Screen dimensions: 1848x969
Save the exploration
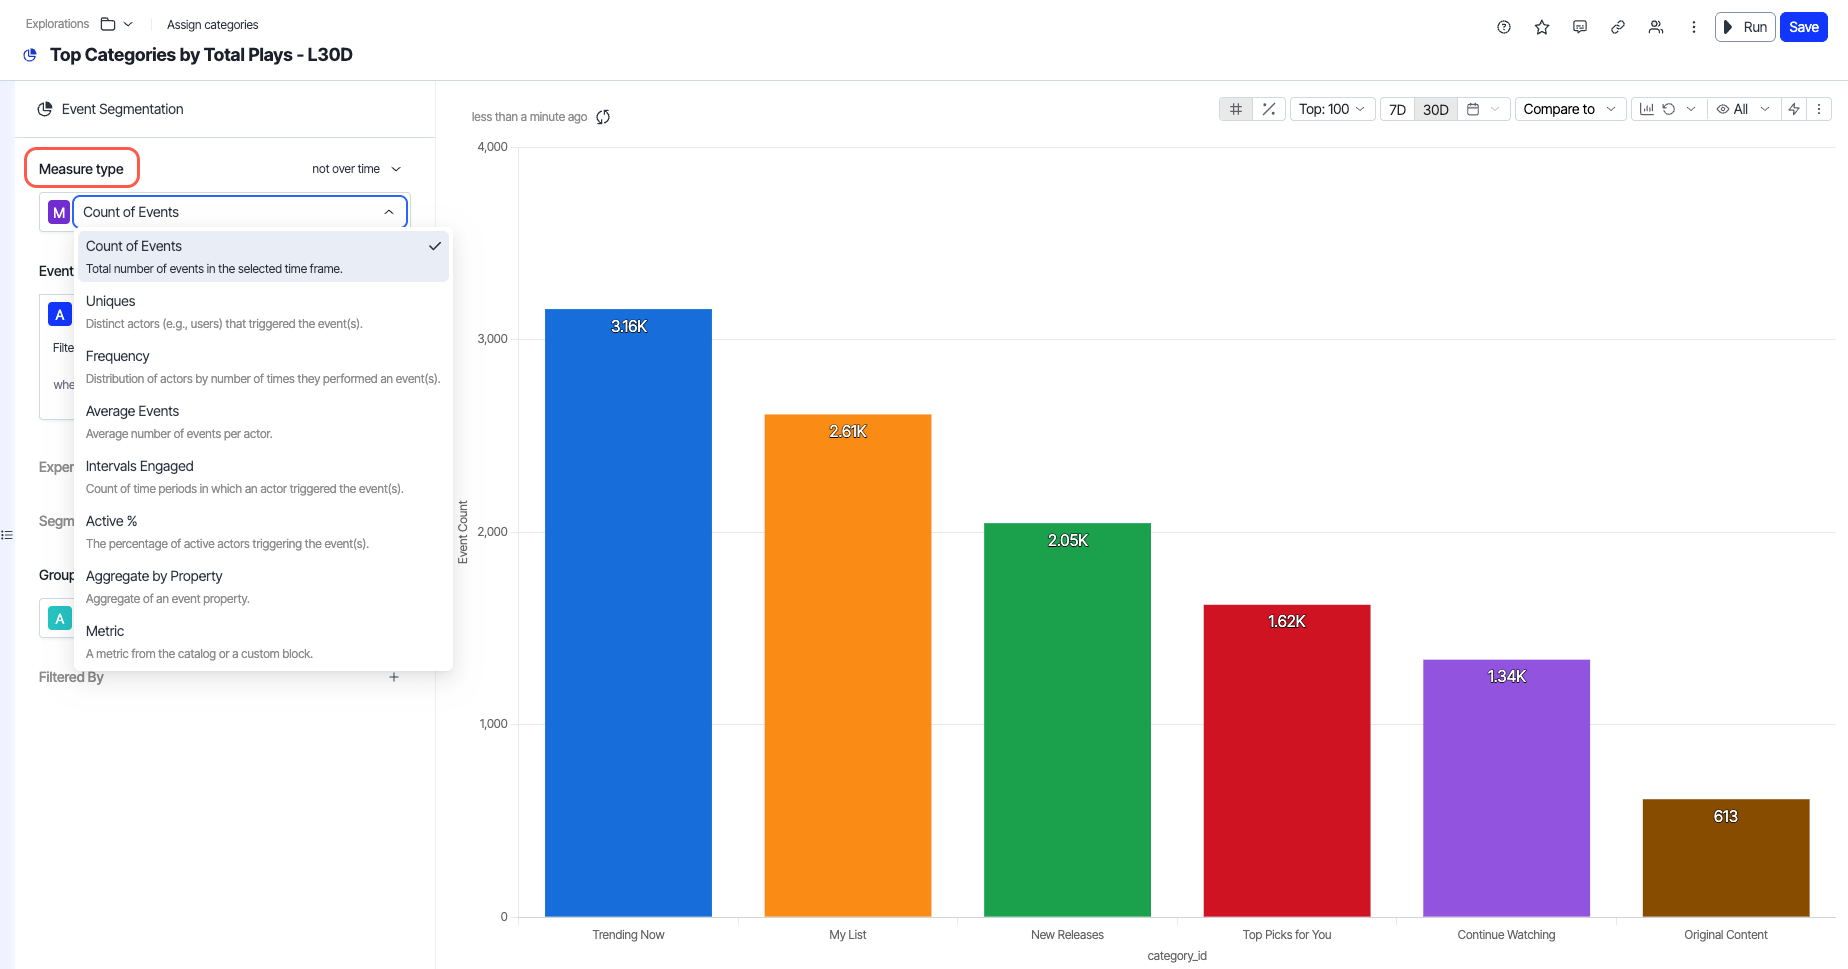1803,27
